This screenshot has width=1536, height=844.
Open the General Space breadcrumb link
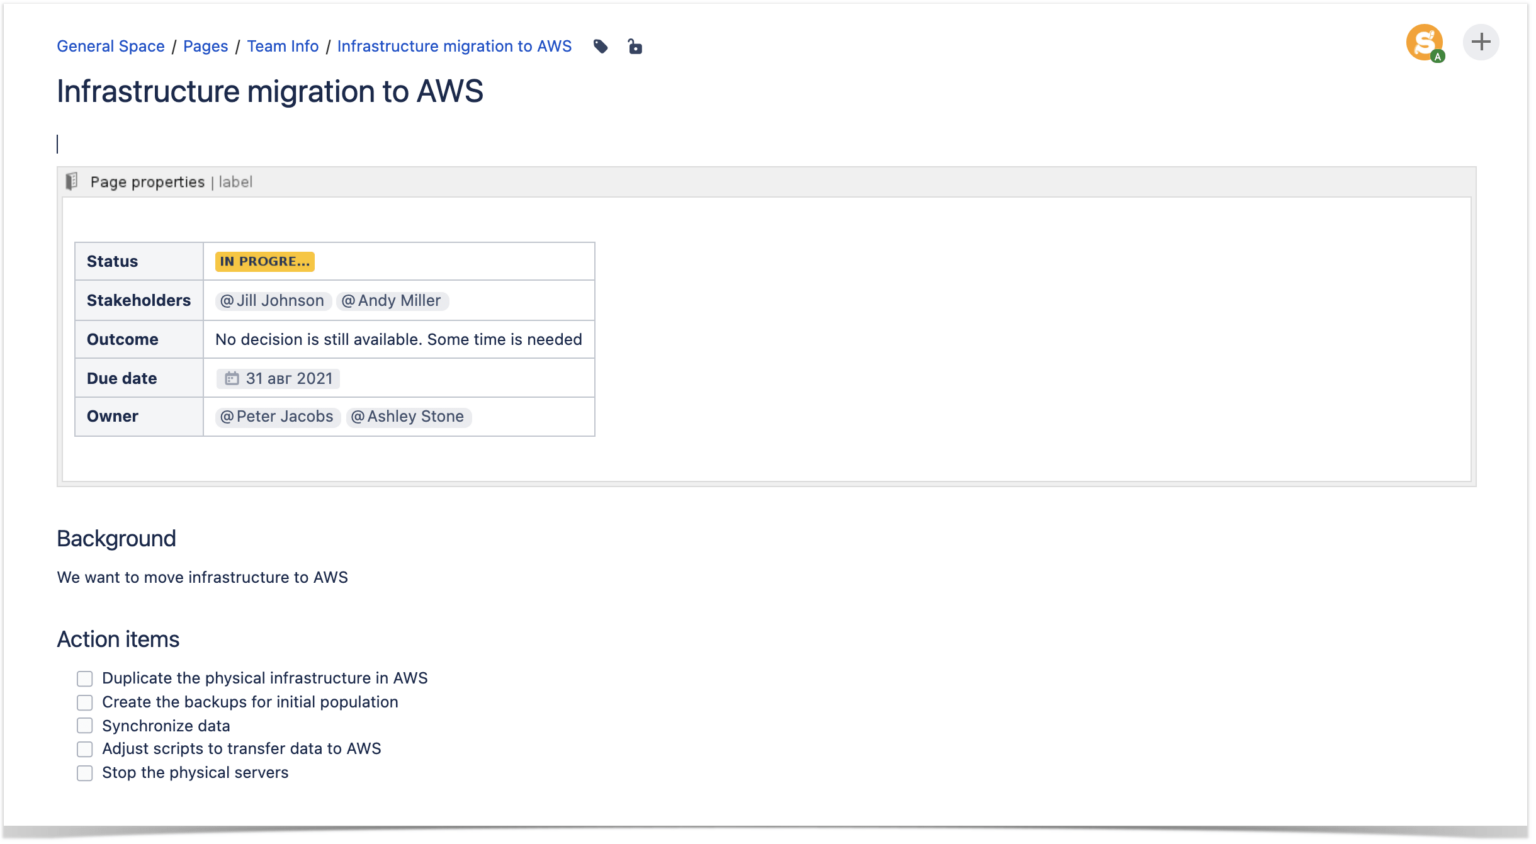tap(110, 46)
